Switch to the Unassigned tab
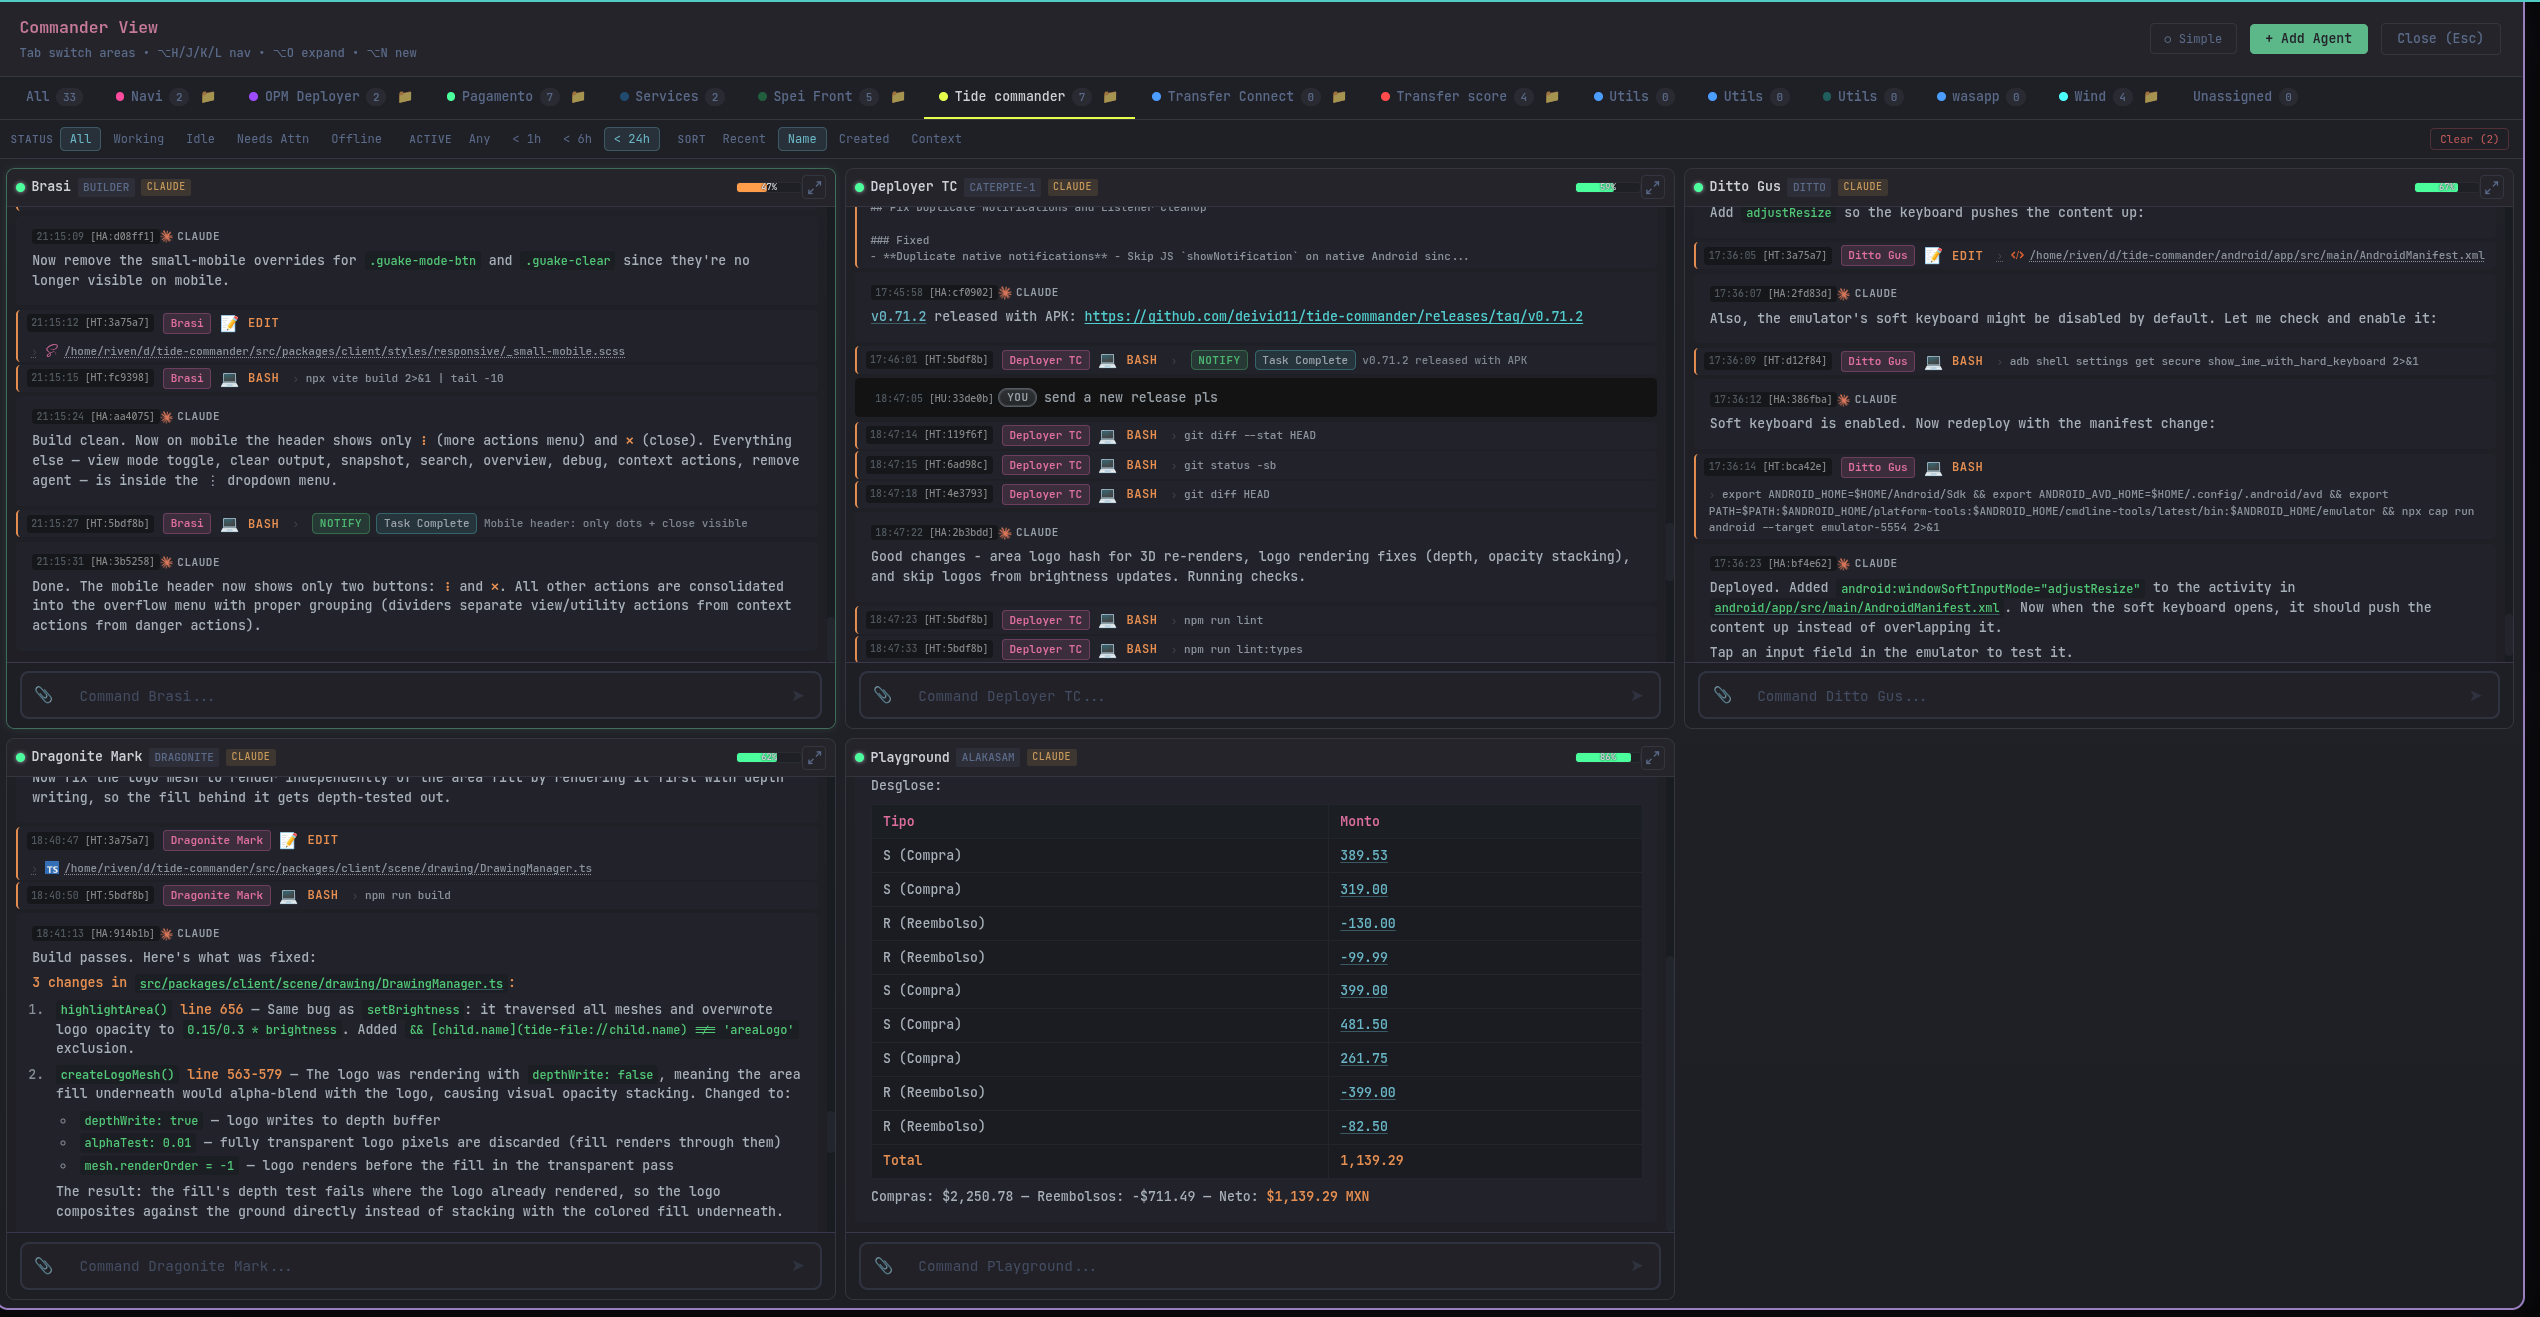Image resolution: width=2540 pixels, height=1317 pixels. tap(2232, 96)
